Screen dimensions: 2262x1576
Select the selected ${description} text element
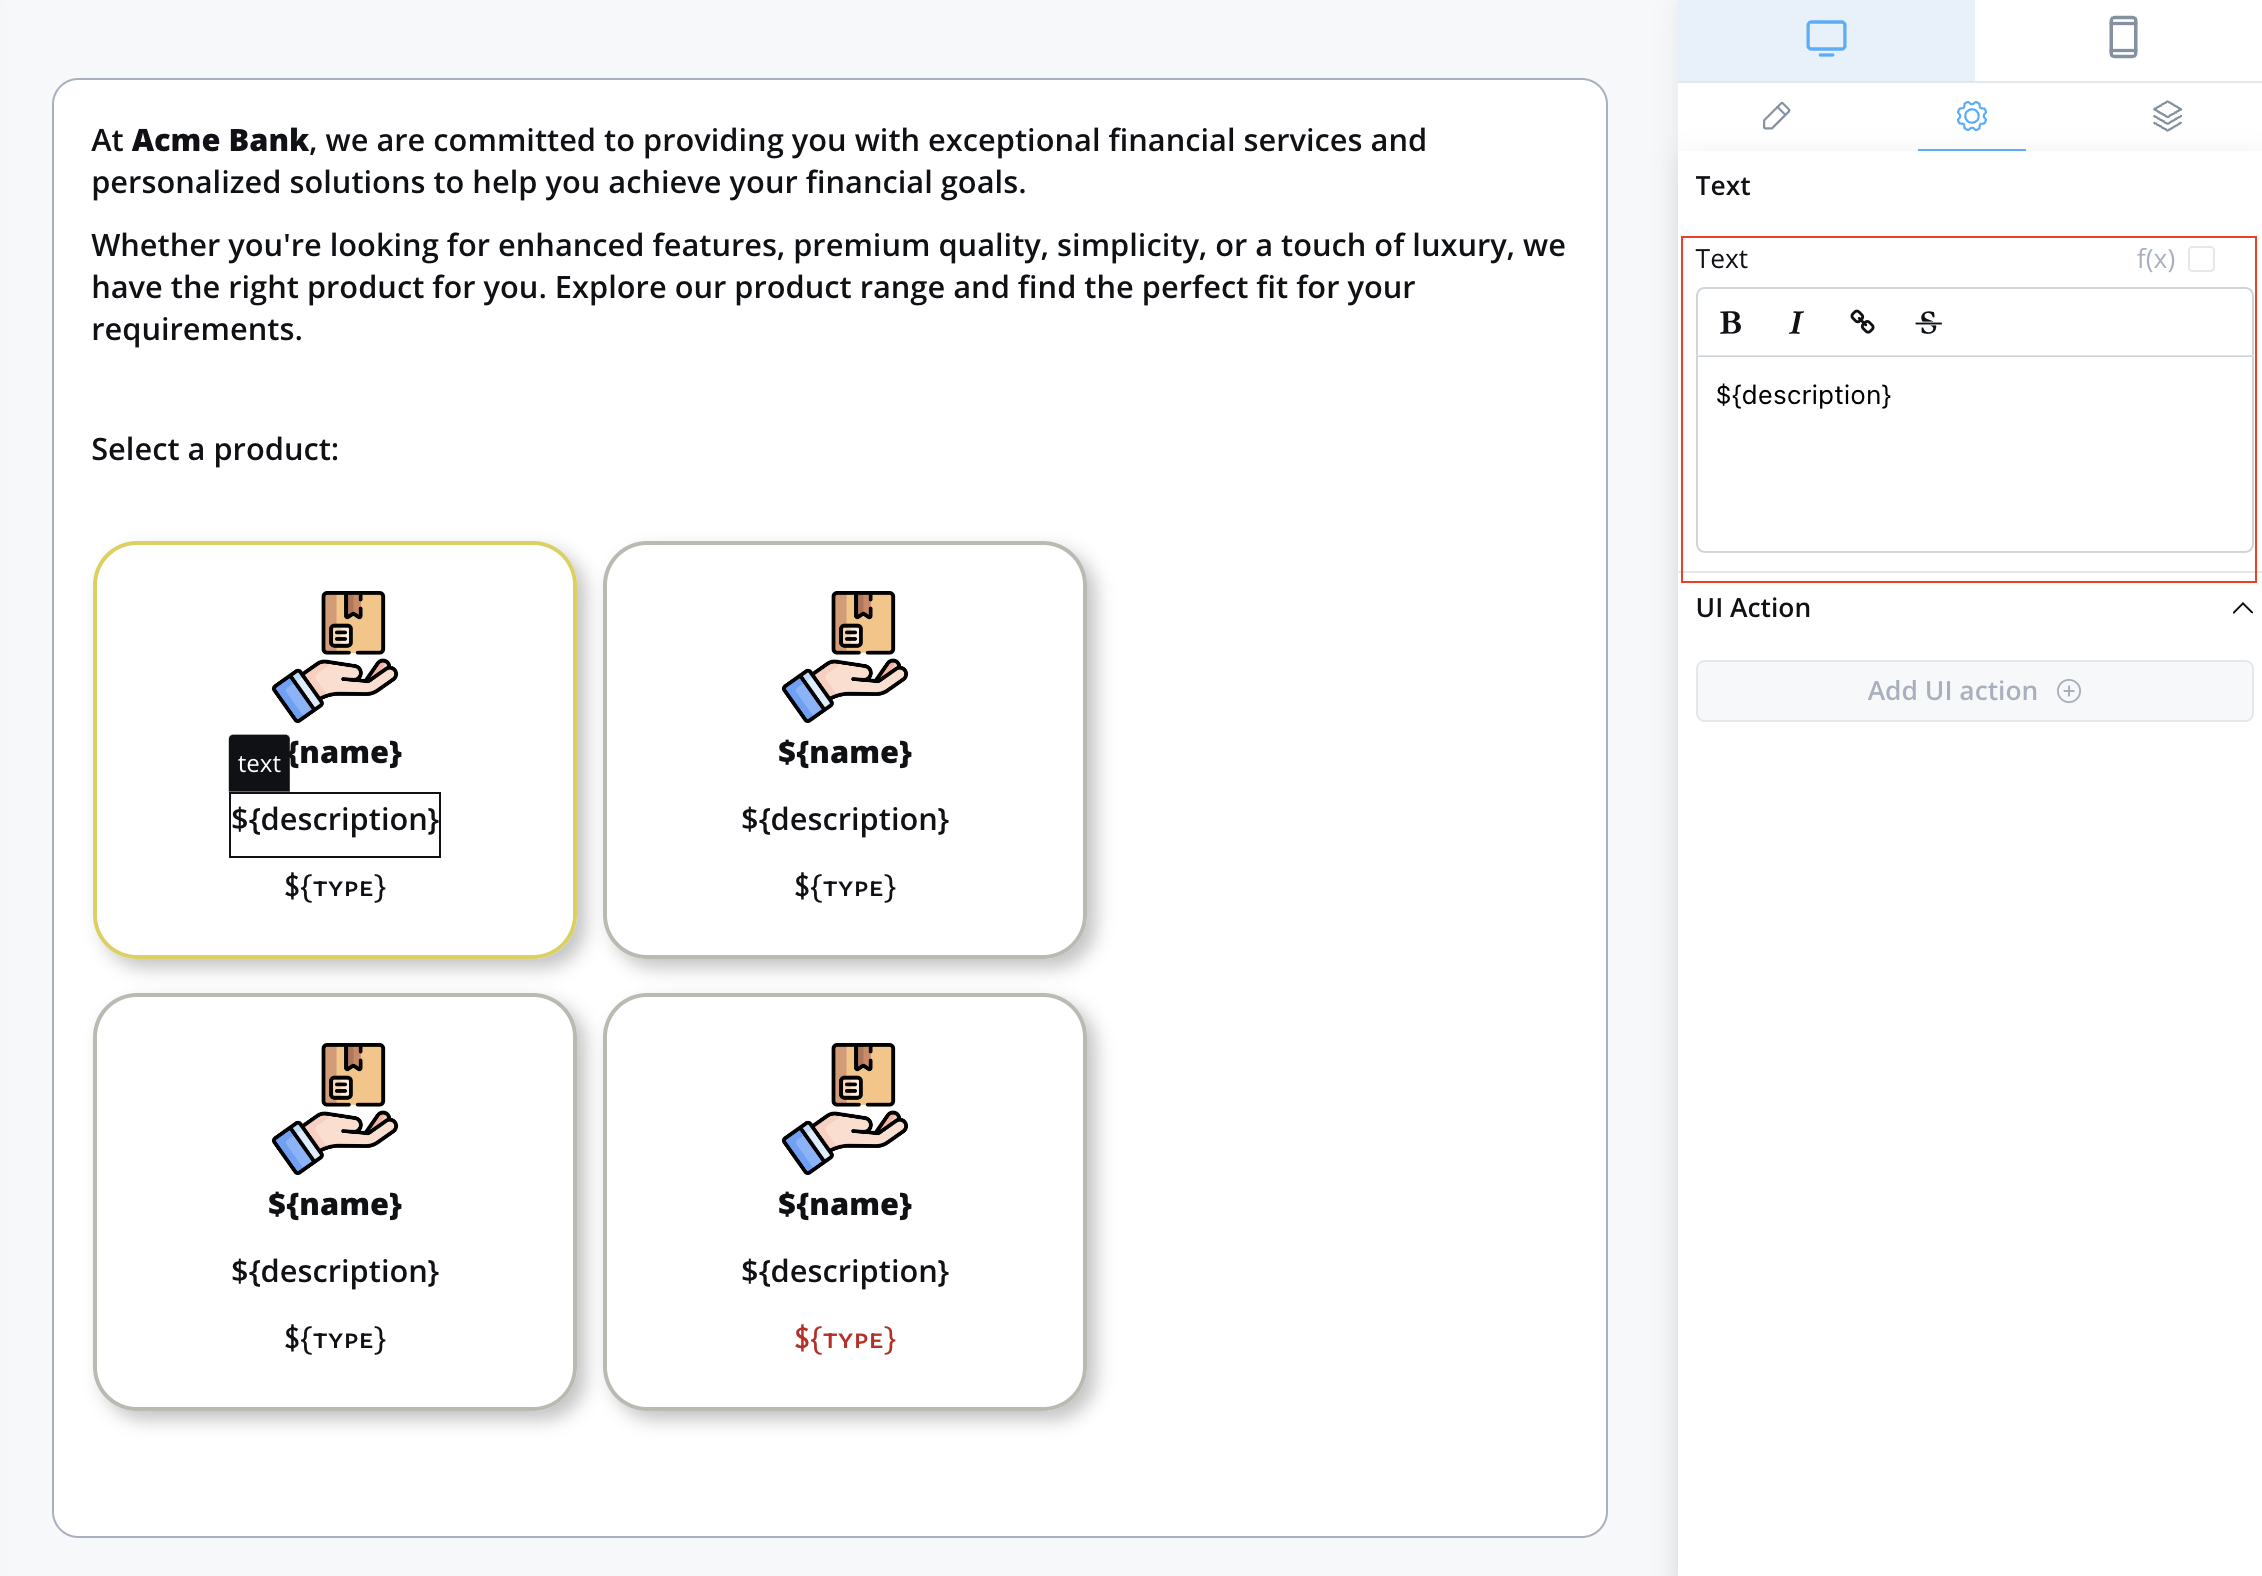coord(335,824)
